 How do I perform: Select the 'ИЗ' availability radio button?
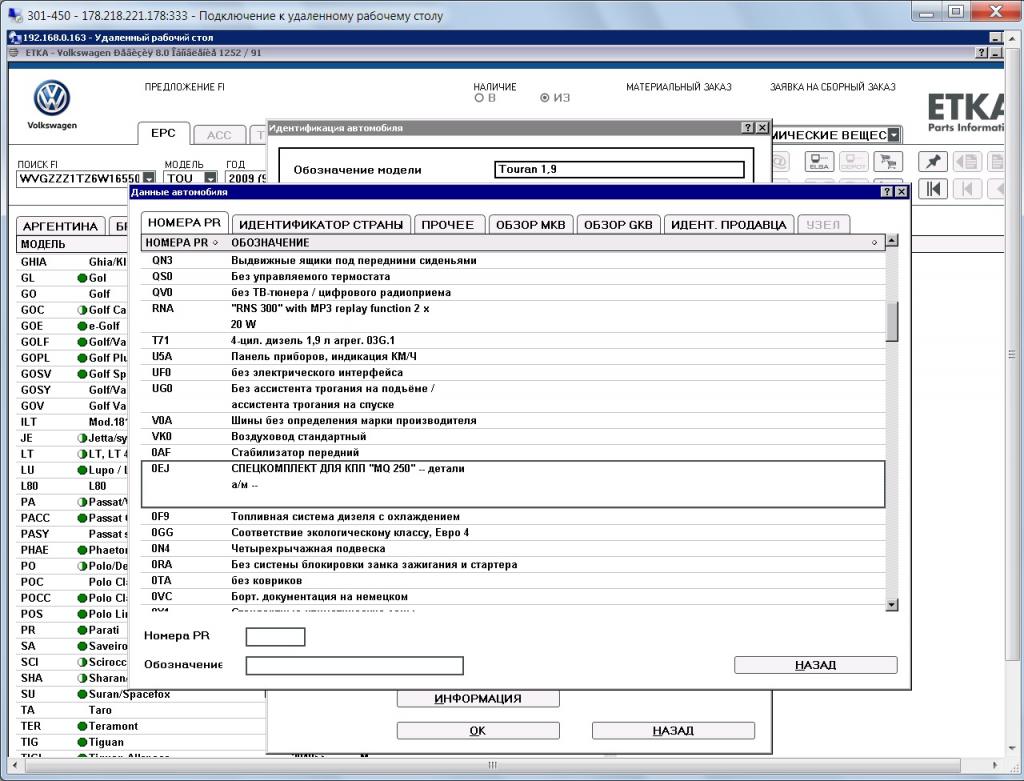tap(544, 98)
